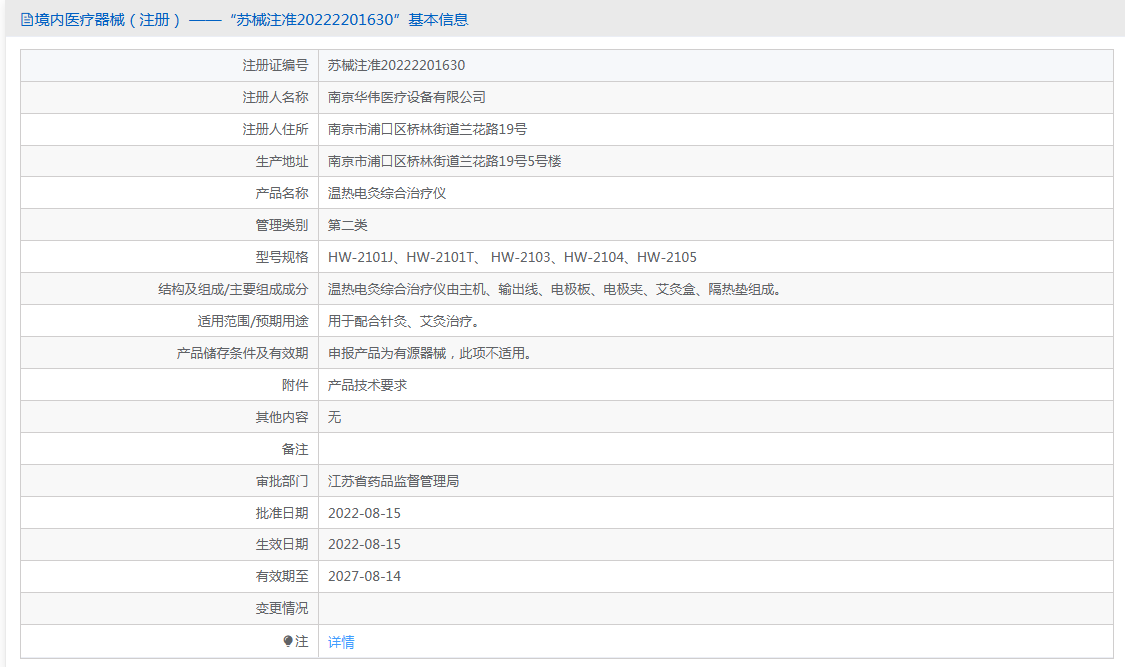Click the 其他内容 label
This screenshot has width=1125, height=667.
(x=282, y=417)
